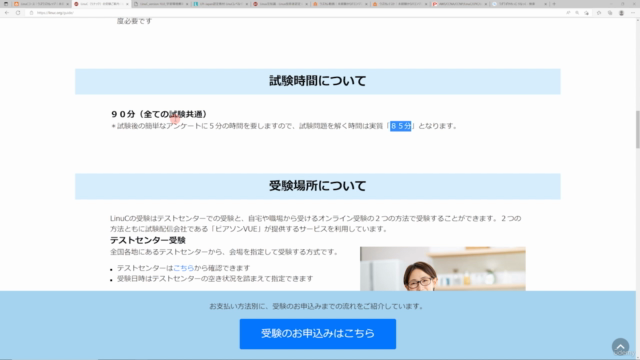
Task: Click the 全国各地にあるテストセンターから line
Action: coord(224,252)
